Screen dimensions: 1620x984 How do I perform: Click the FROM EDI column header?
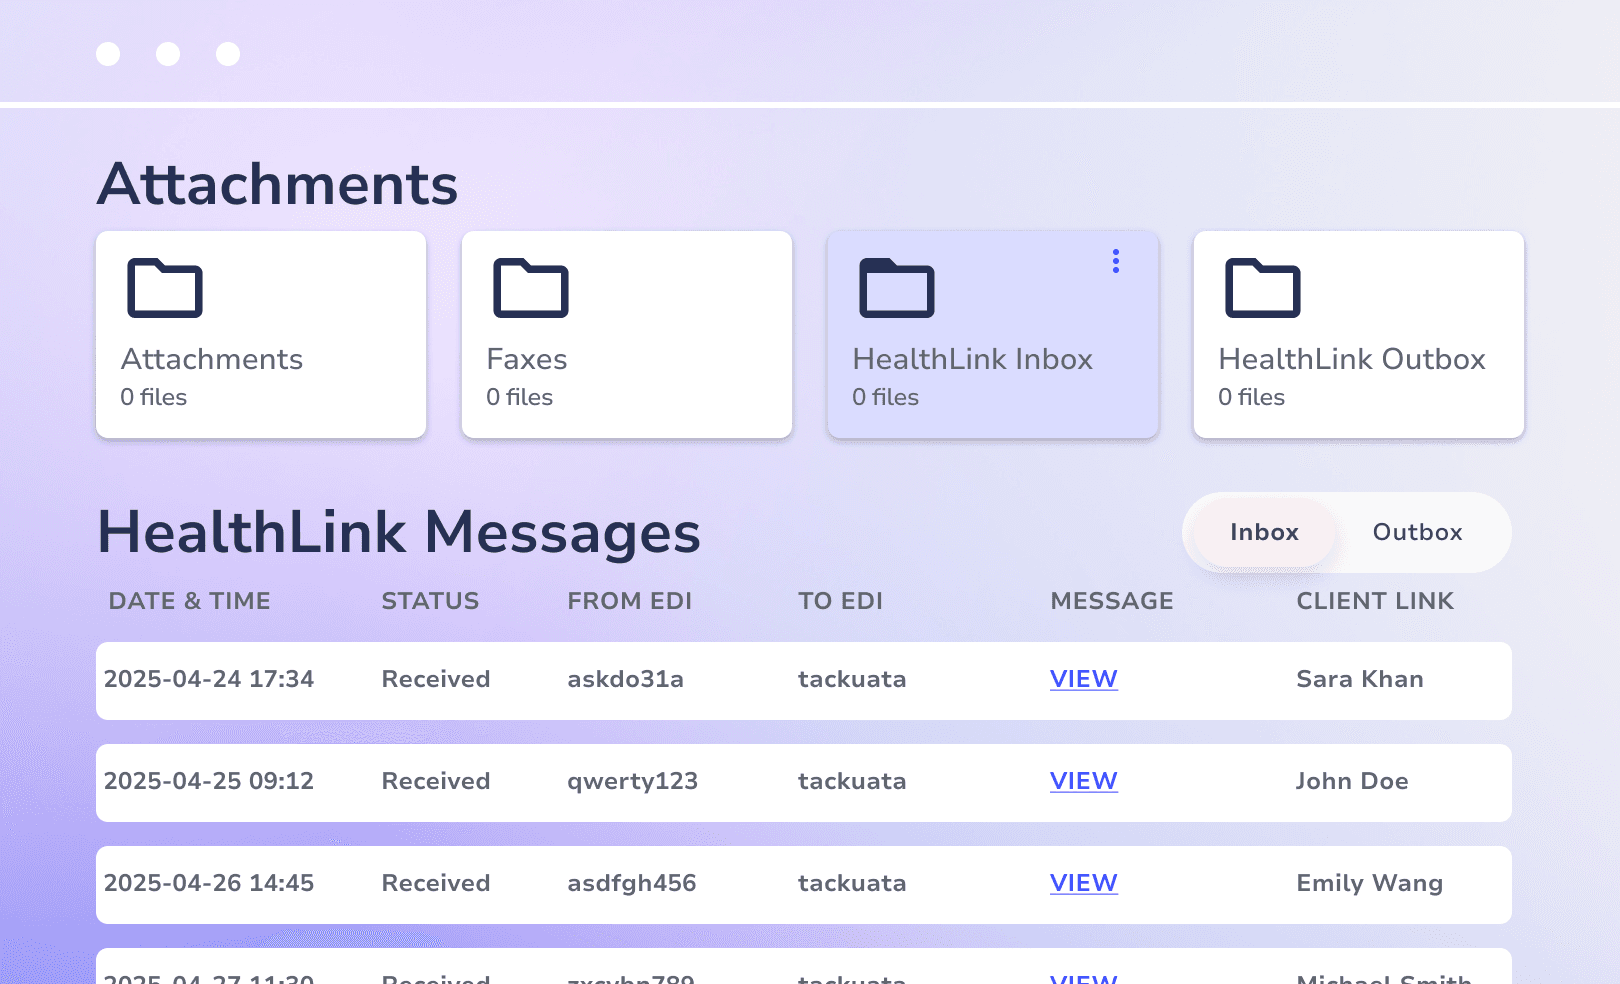[x=630, y=601]
